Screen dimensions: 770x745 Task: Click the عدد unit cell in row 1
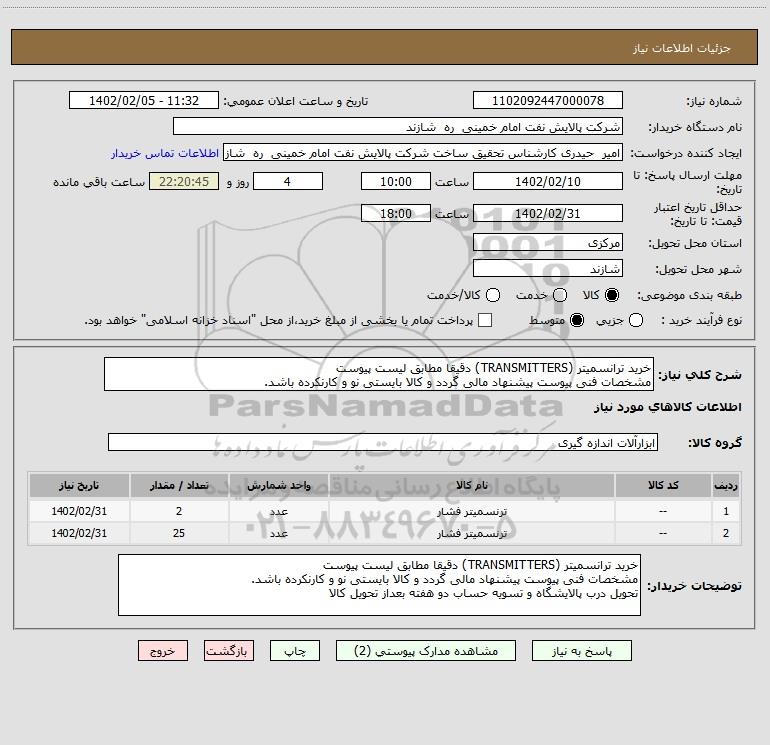click(278, 511)
